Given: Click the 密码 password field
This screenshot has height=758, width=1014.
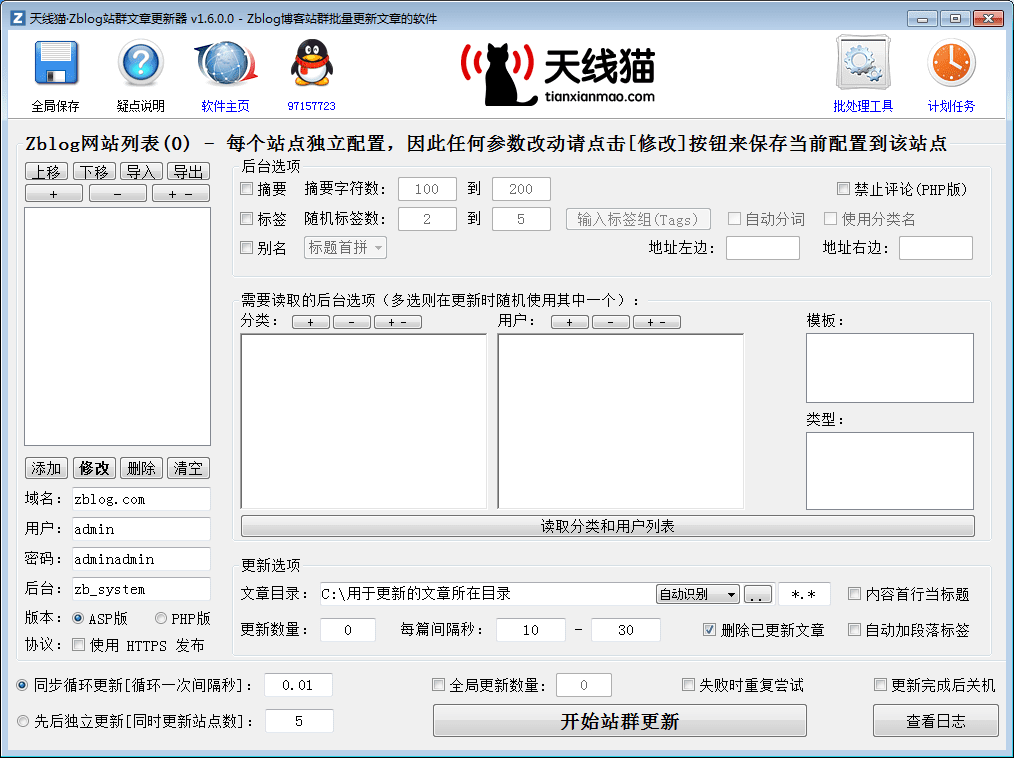Looking at the screenshot, I should 141,559.
